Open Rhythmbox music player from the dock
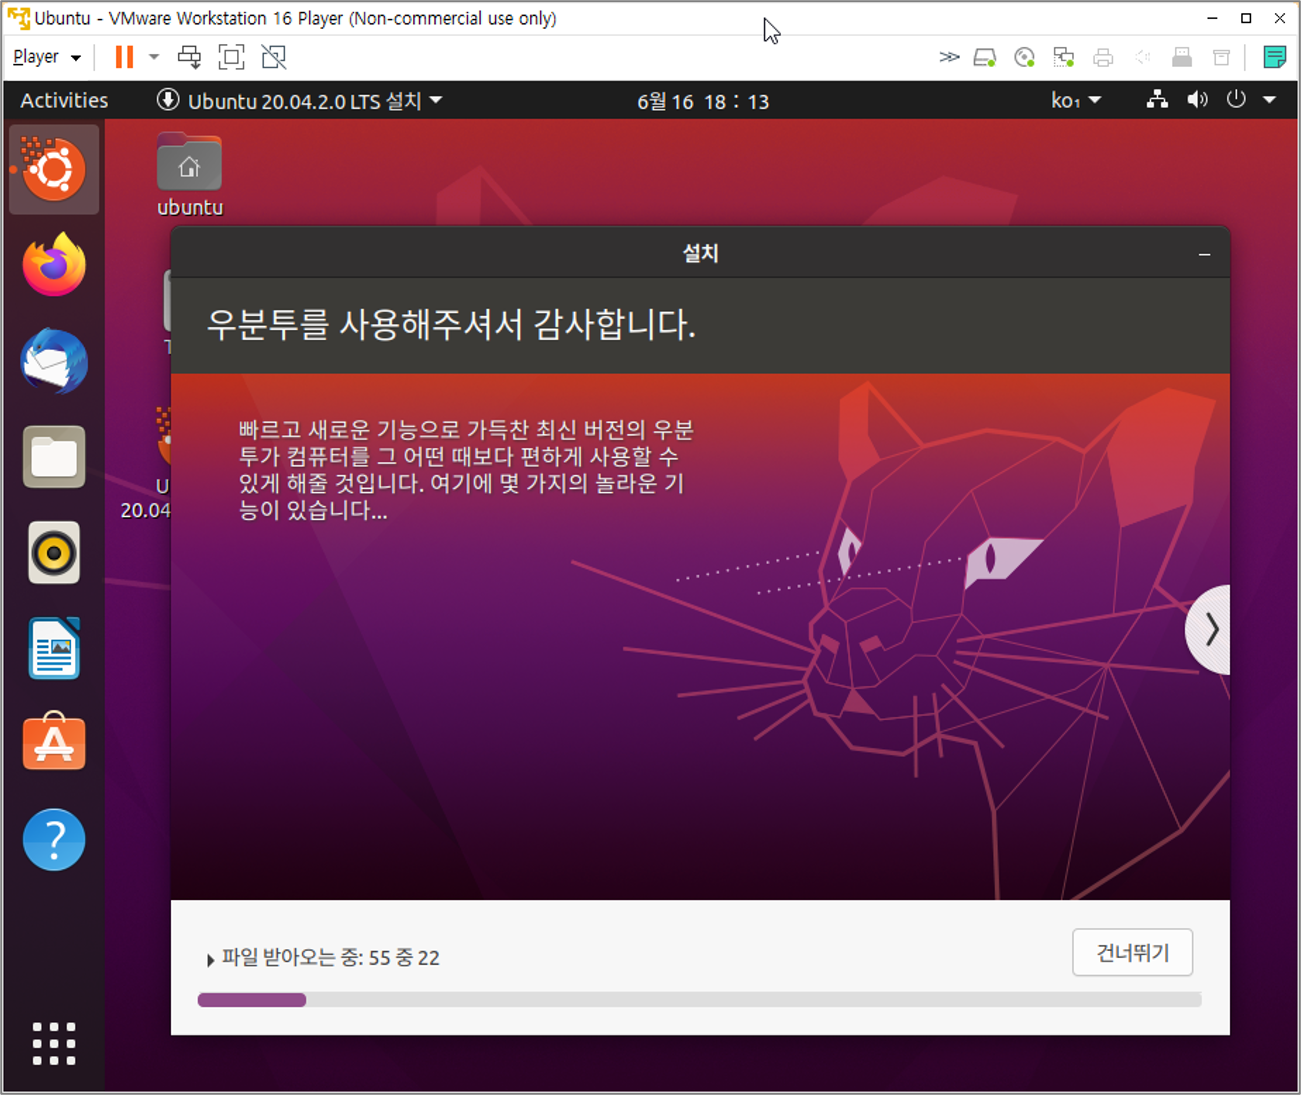Image resolution: width=1301 pixels, height=1095 pixels. click(x=54, y=552)
